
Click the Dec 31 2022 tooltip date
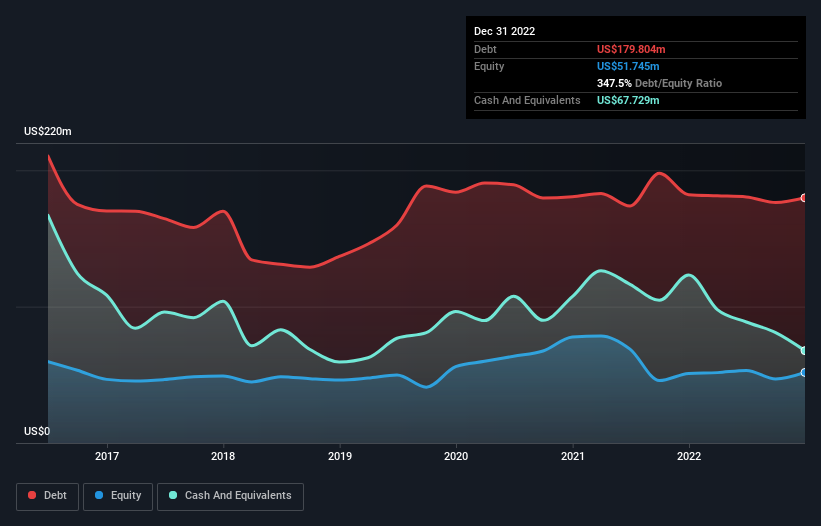[x=504, y=31]
